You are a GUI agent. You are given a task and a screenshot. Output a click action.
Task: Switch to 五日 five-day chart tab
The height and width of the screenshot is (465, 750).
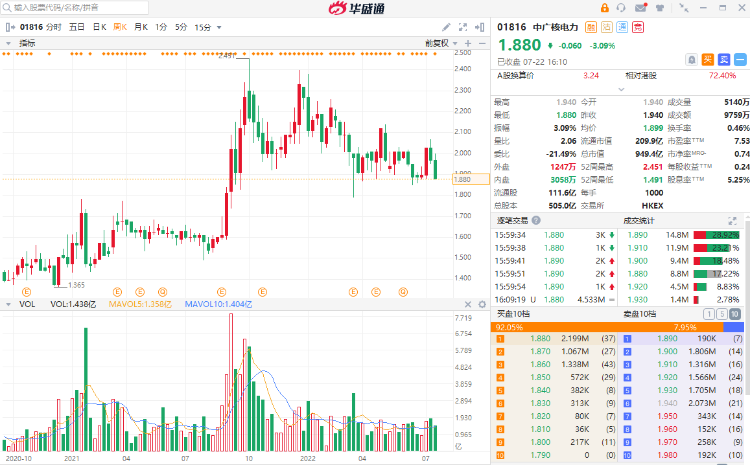(x=77, y=27)
